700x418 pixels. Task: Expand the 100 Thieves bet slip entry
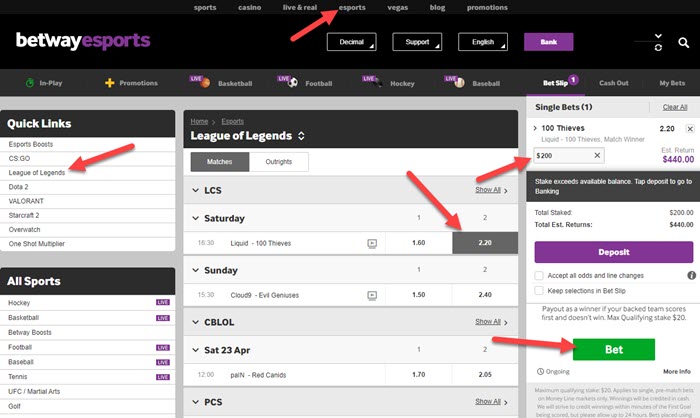tap(535, 128)
